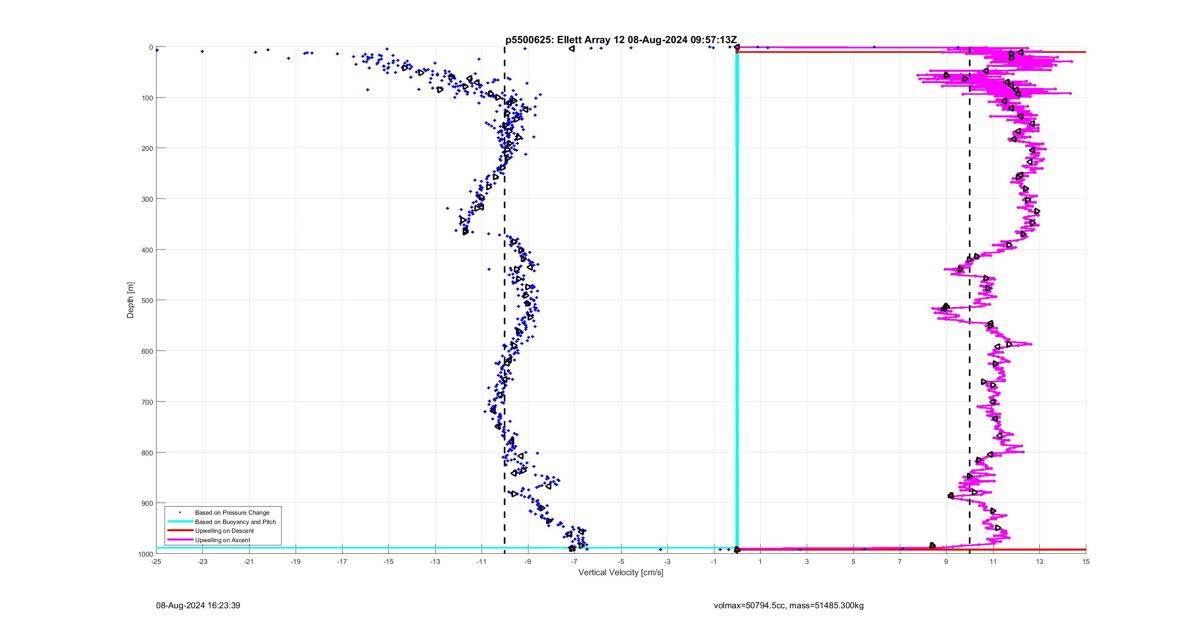Image resolution: width=1200 pixels, height=622 pixels.
Task: Click the y-axis tick label 600
Action: [x=146, y=351]
